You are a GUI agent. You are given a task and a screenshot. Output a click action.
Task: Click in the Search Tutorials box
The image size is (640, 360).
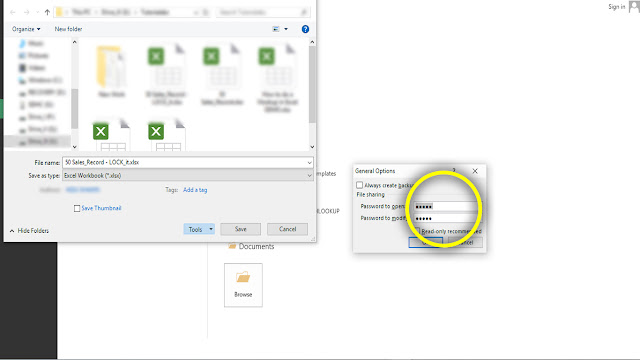pyautogui.click(x=263, y=13)
